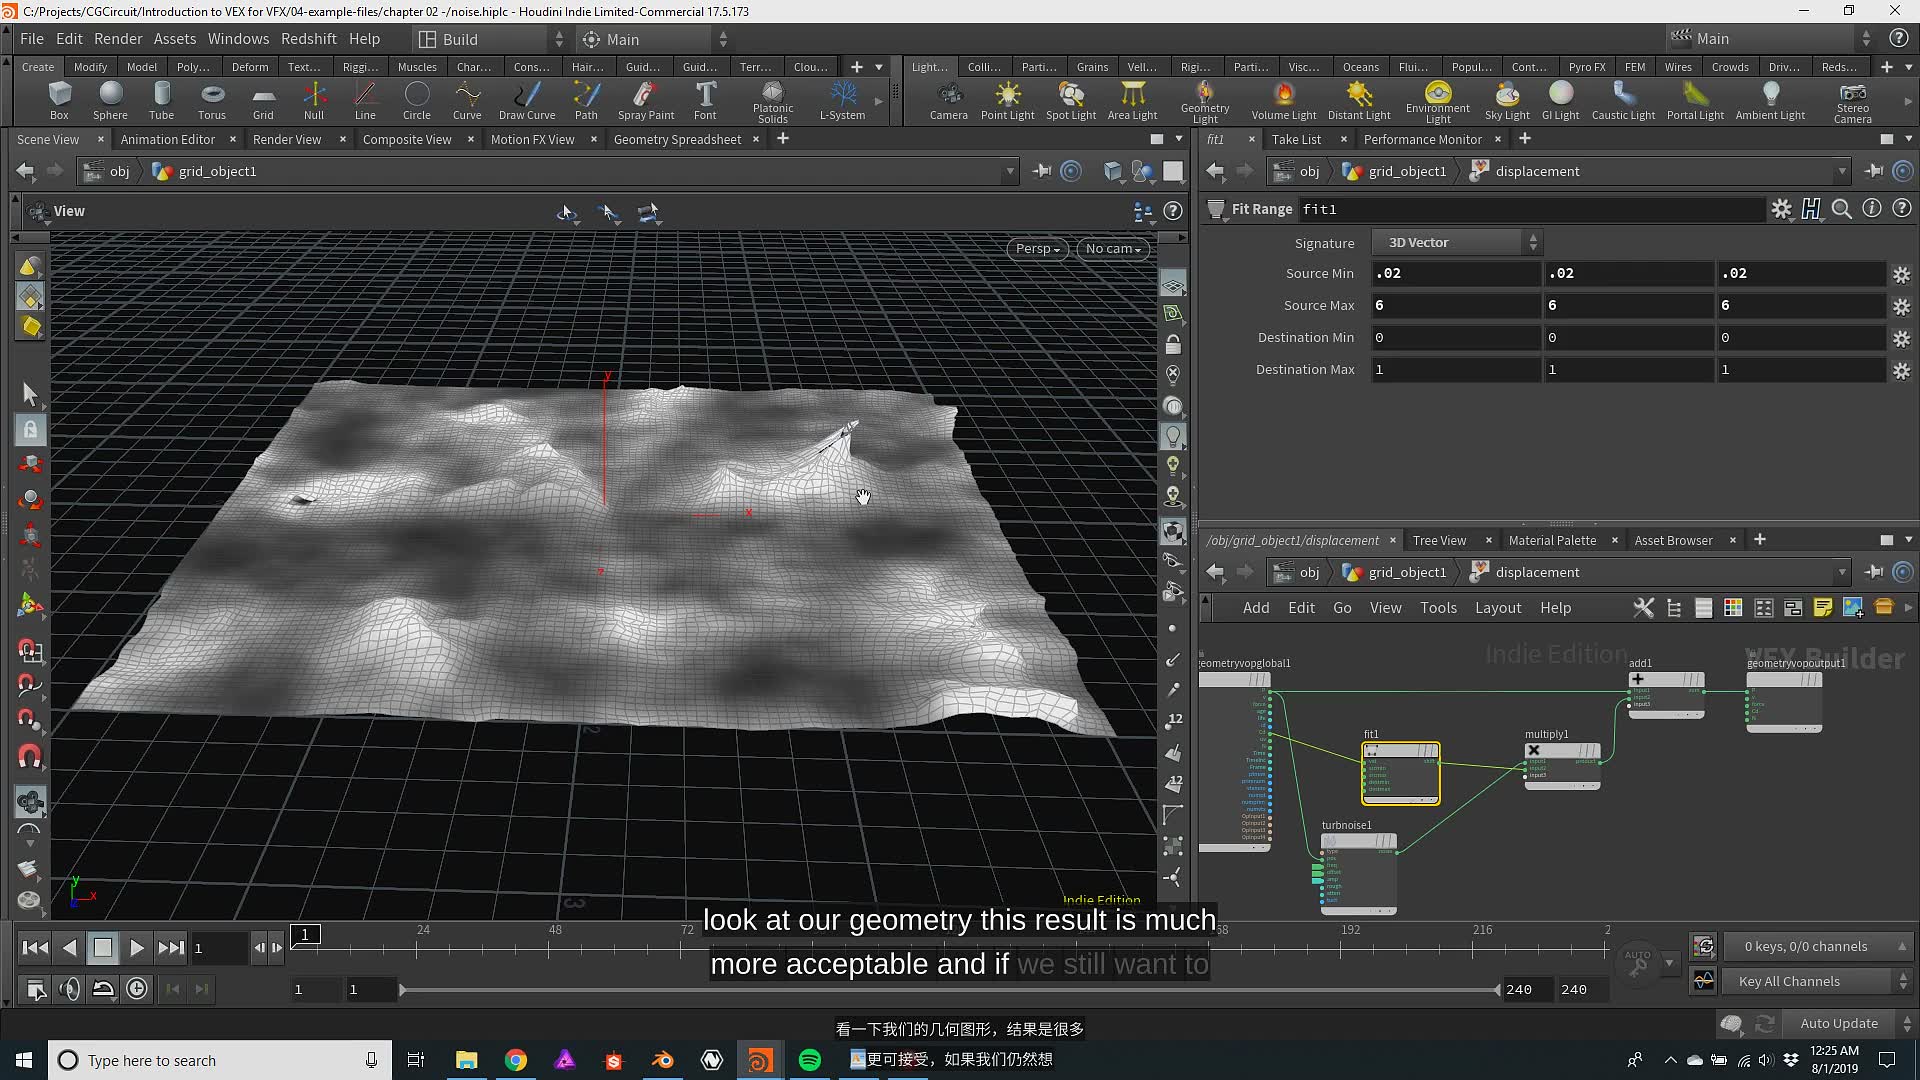Open the Persp view dropdown

(x=1037, y=249)
